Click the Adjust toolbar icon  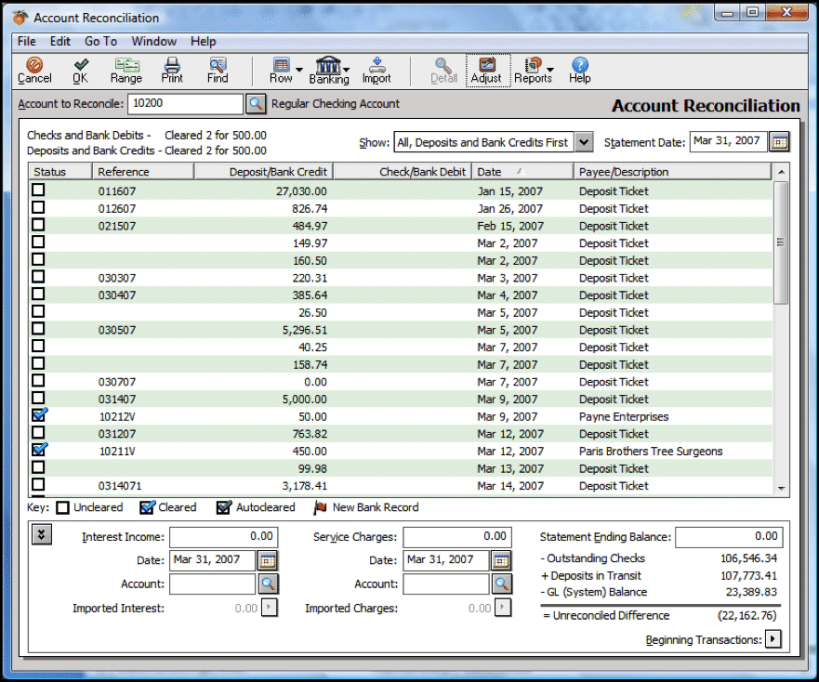[486, 70]
